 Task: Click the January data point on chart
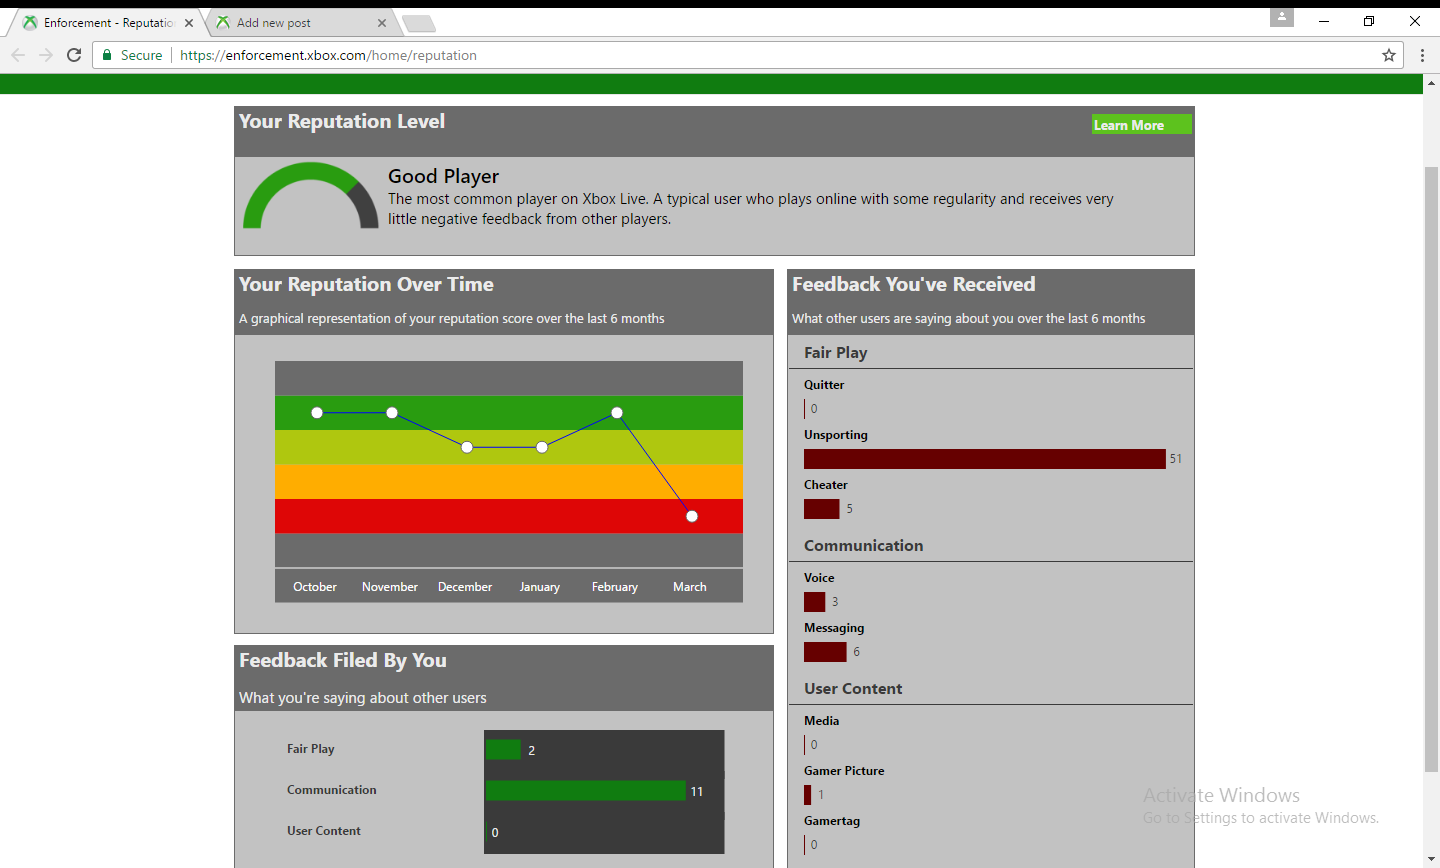pyautogui.click(x=542, y=447)
